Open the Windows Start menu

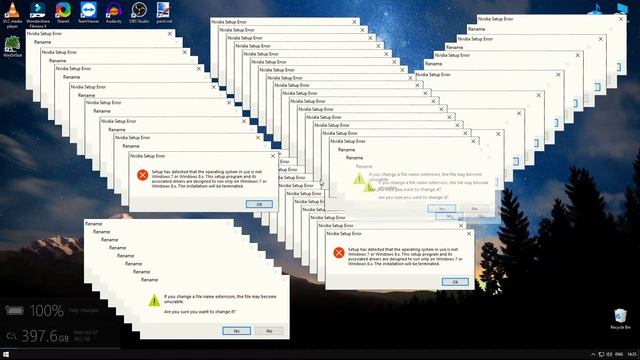[6, 354]
